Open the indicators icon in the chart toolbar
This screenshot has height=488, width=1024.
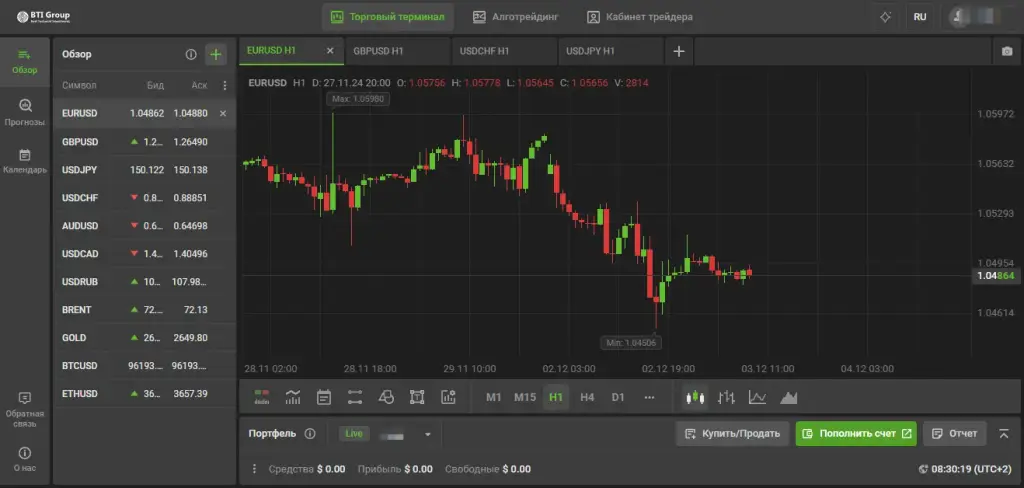point(293,397)
